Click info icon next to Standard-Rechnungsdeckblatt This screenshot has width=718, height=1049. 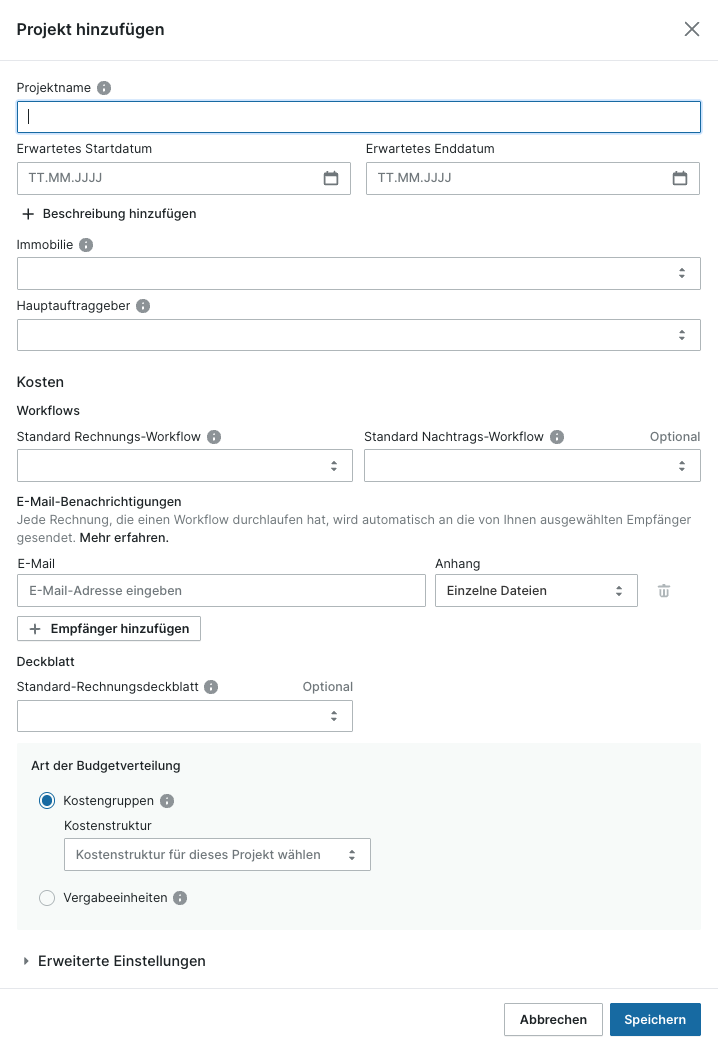(x=211, y=687)
